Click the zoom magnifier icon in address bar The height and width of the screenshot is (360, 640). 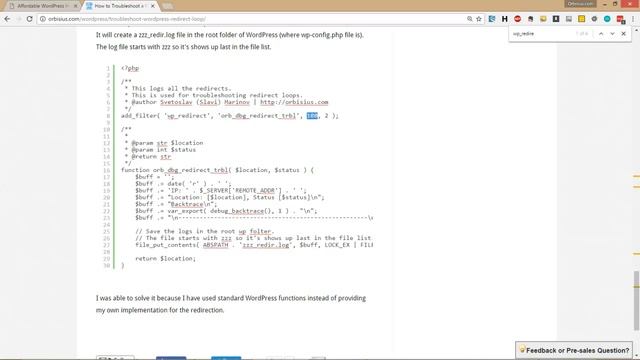[469, 19]
